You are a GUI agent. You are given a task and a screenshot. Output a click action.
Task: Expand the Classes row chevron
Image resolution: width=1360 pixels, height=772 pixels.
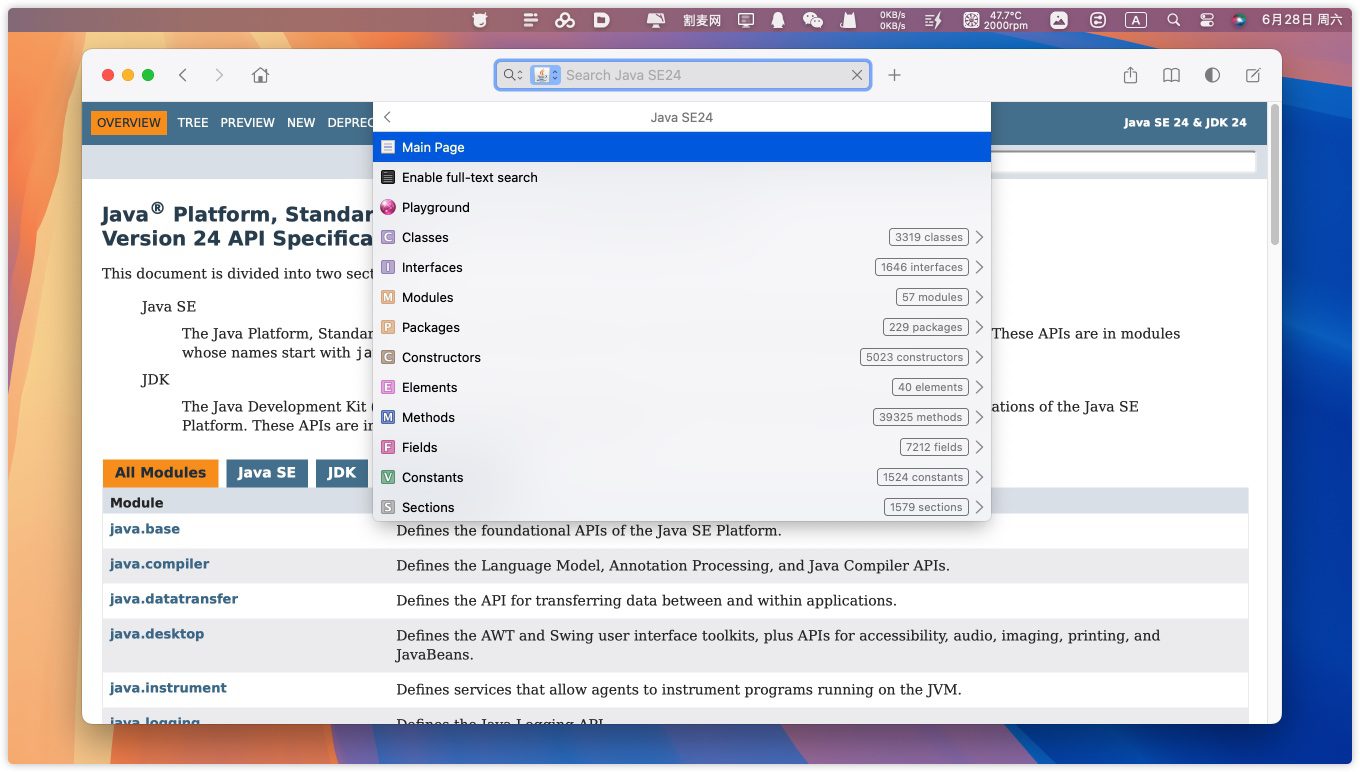click(979, 237)
